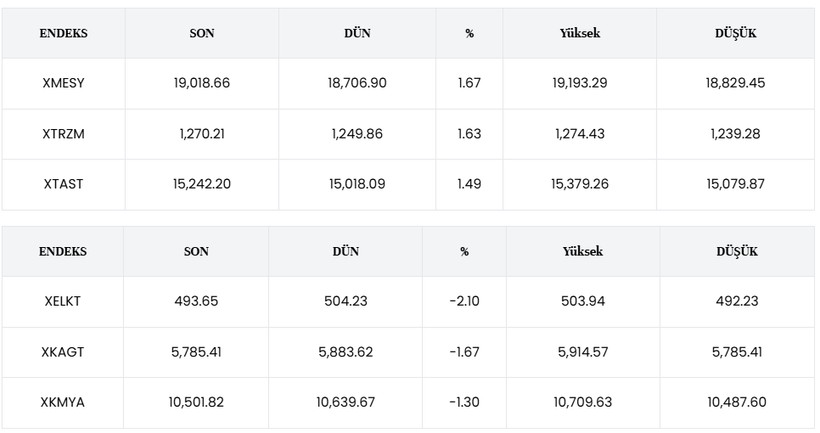The width and height of the screenshot is (820, 433).
Task: Click the XMESY index name
Action: [x=64, y=83]
